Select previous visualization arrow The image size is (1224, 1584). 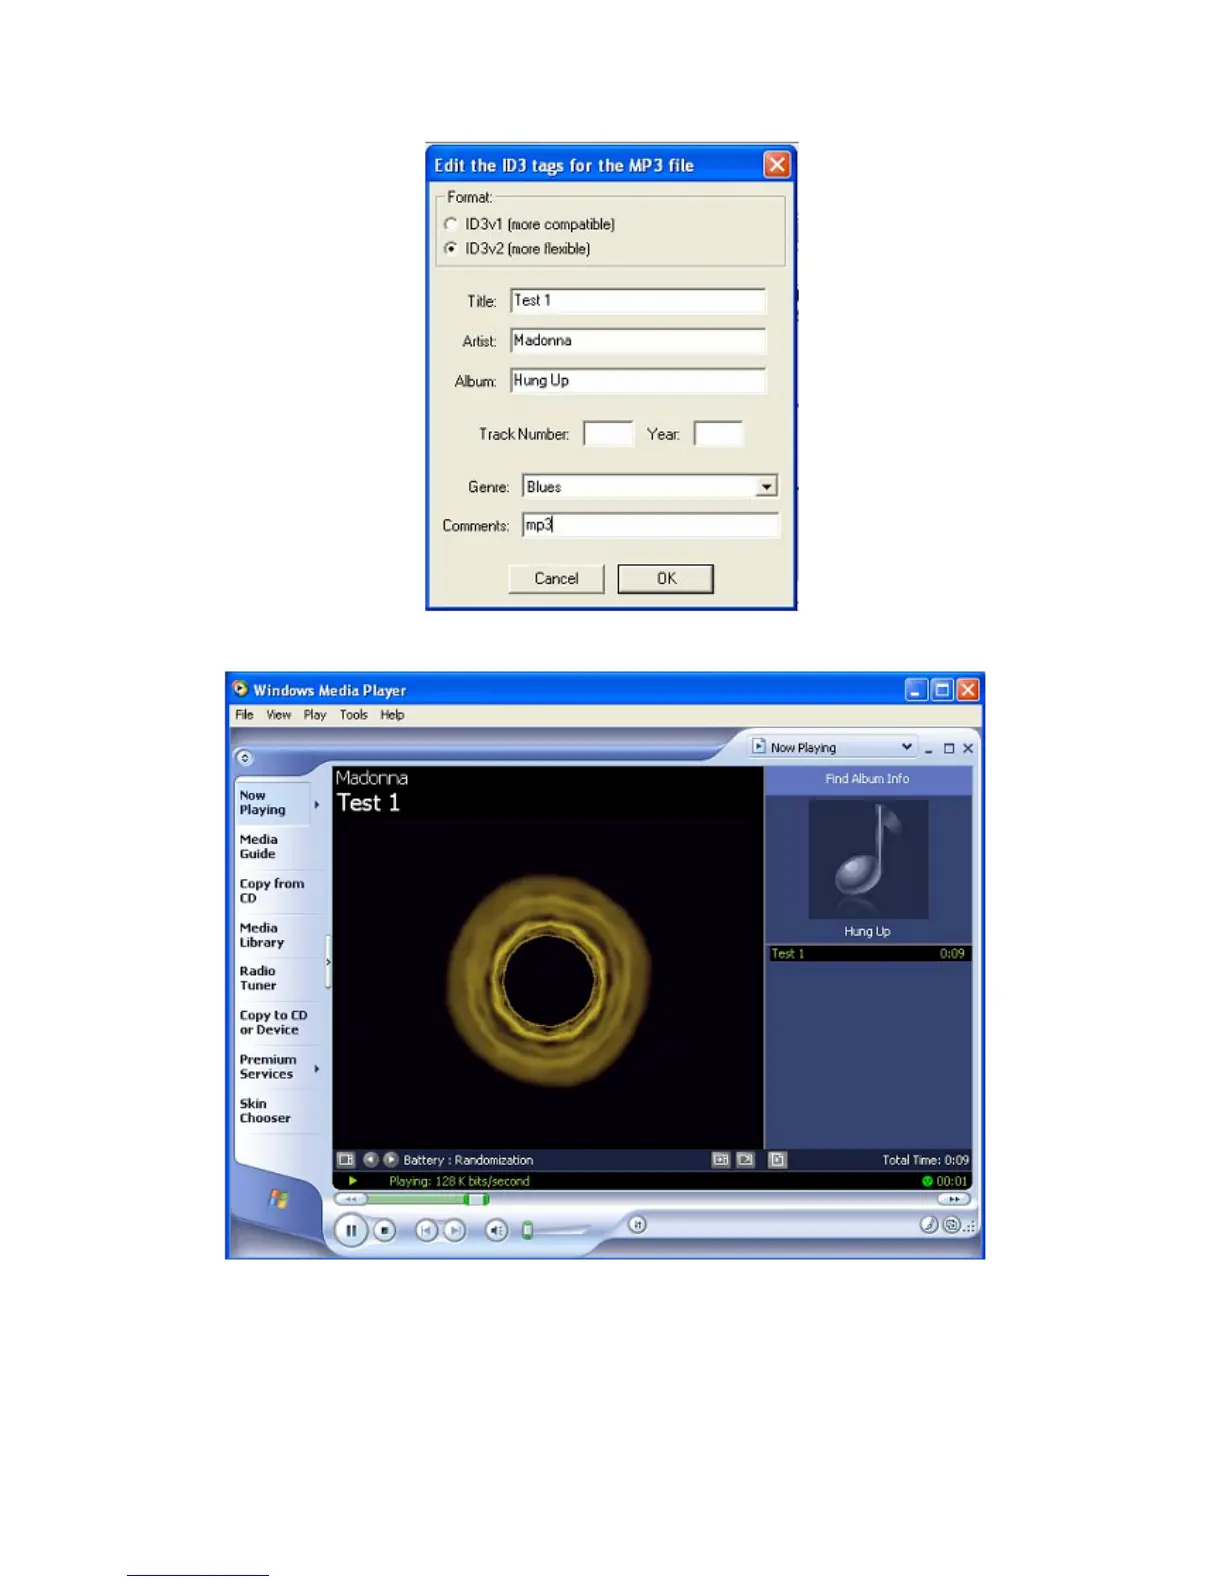pyautogui.click(x=371, y=1160)
